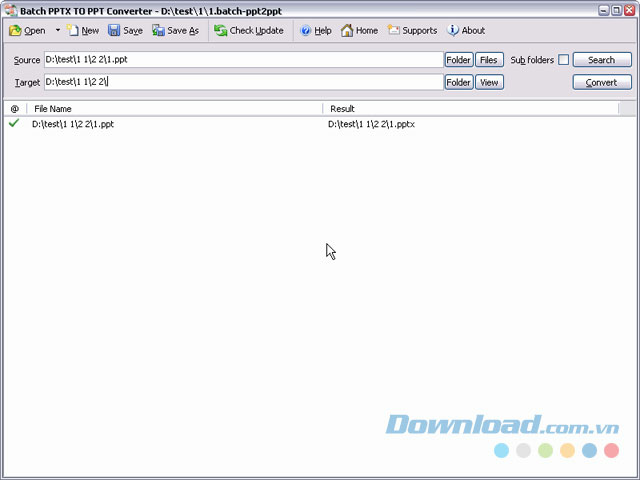Image resolution: width=640 pixels, height=480 pixels.
Task: Start conversion with Convert button
Action: (602, 82)
